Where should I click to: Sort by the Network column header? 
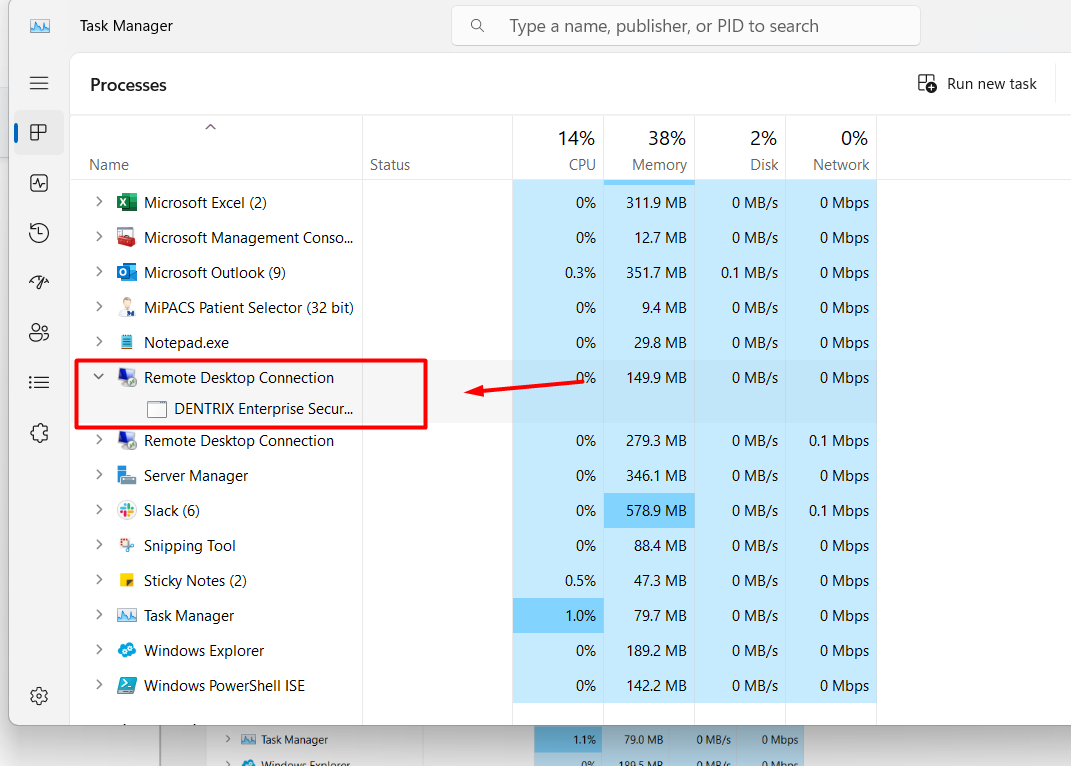[x=831, y=150]
